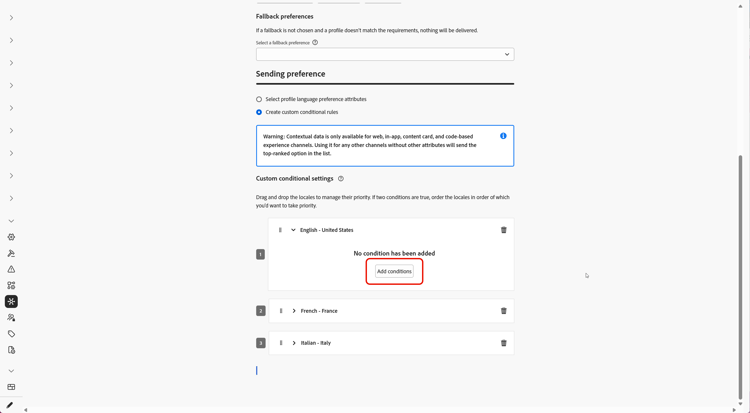Screen dimensions: 750x413
Task: Choose Create custom conditional rules radio
Action: click(259, 112)
